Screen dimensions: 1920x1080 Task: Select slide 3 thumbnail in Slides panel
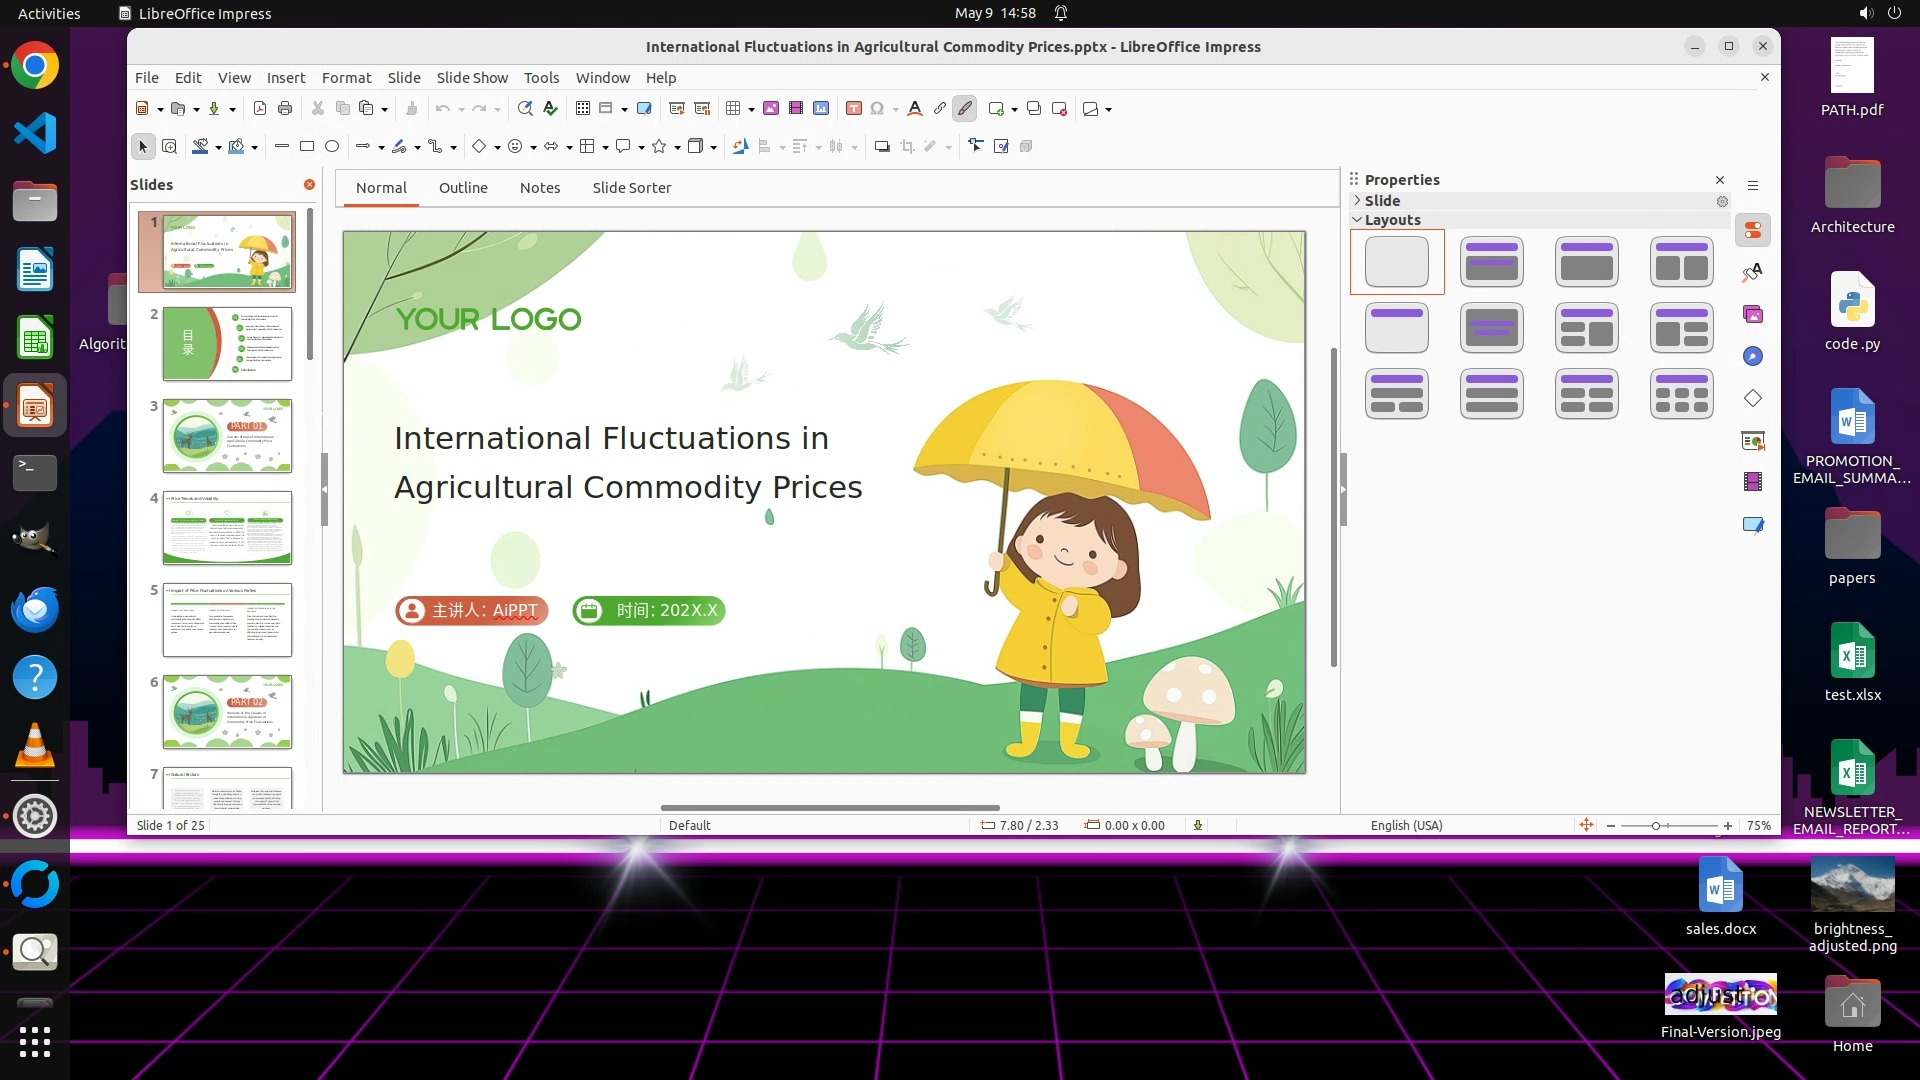[x=227, y=436]
